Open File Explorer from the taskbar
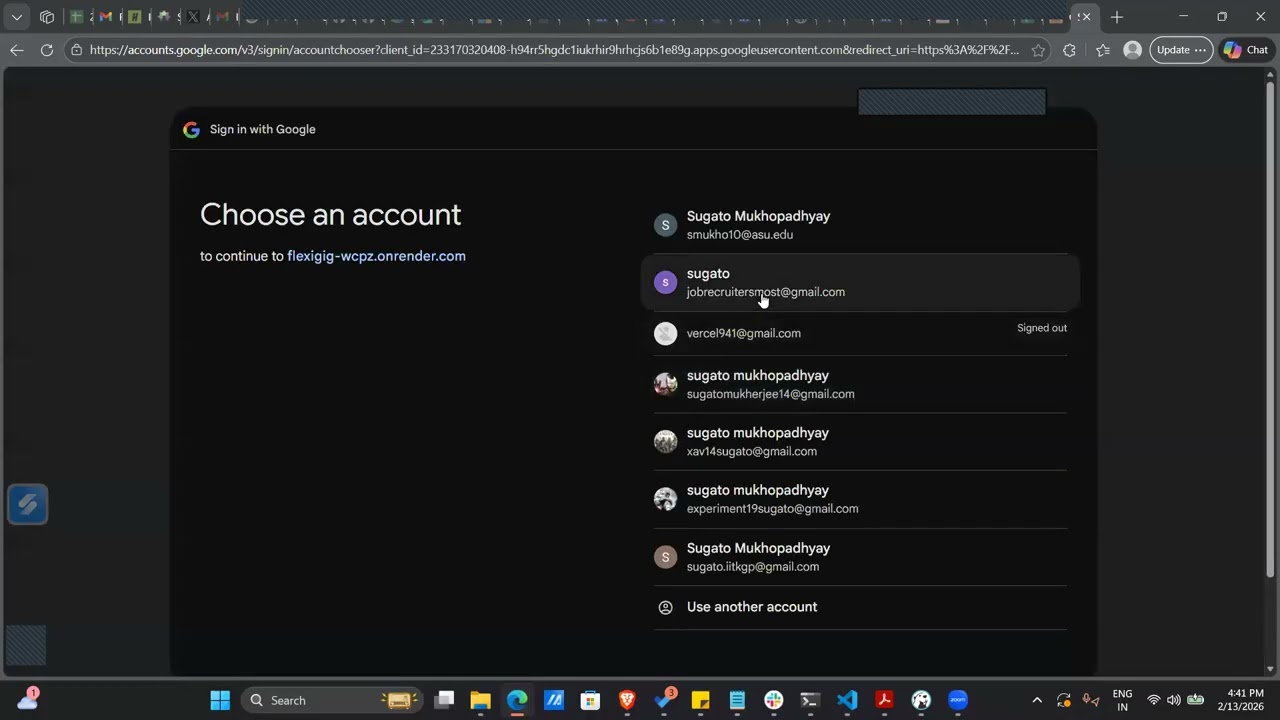Image resolution: width=1280 pixels, height=720 pixels. click(480, 700)
